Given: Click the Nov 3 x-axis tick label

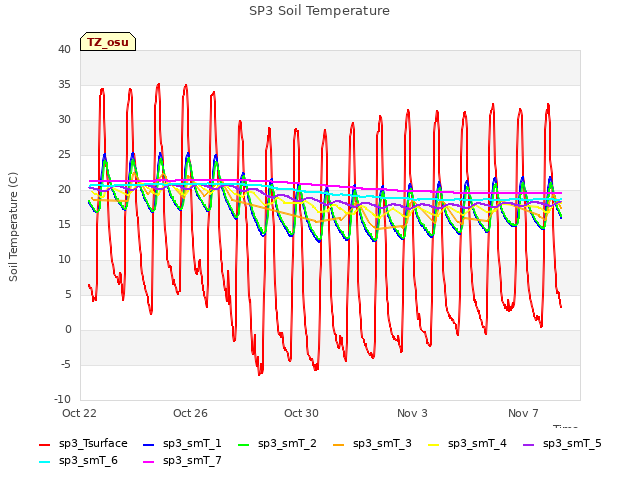Looking at the screenshot, I should point(412,413).
